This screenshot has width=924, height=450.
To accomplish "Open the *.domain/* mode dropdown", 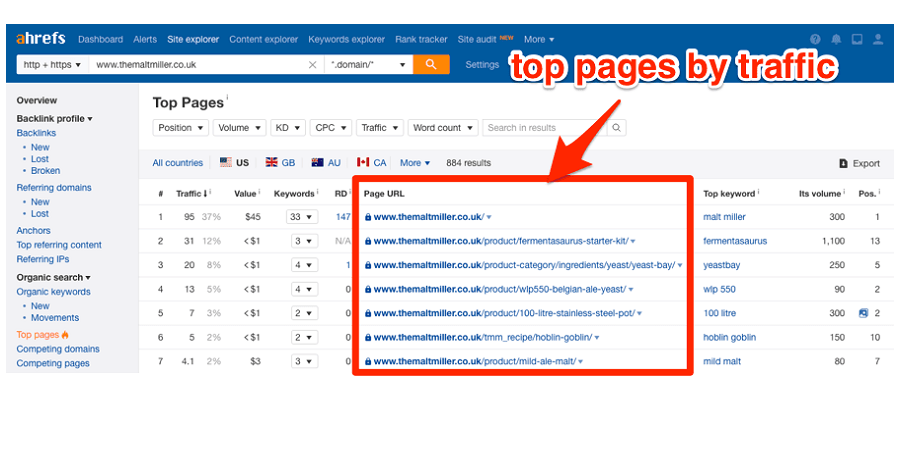I will coord(369,65).
